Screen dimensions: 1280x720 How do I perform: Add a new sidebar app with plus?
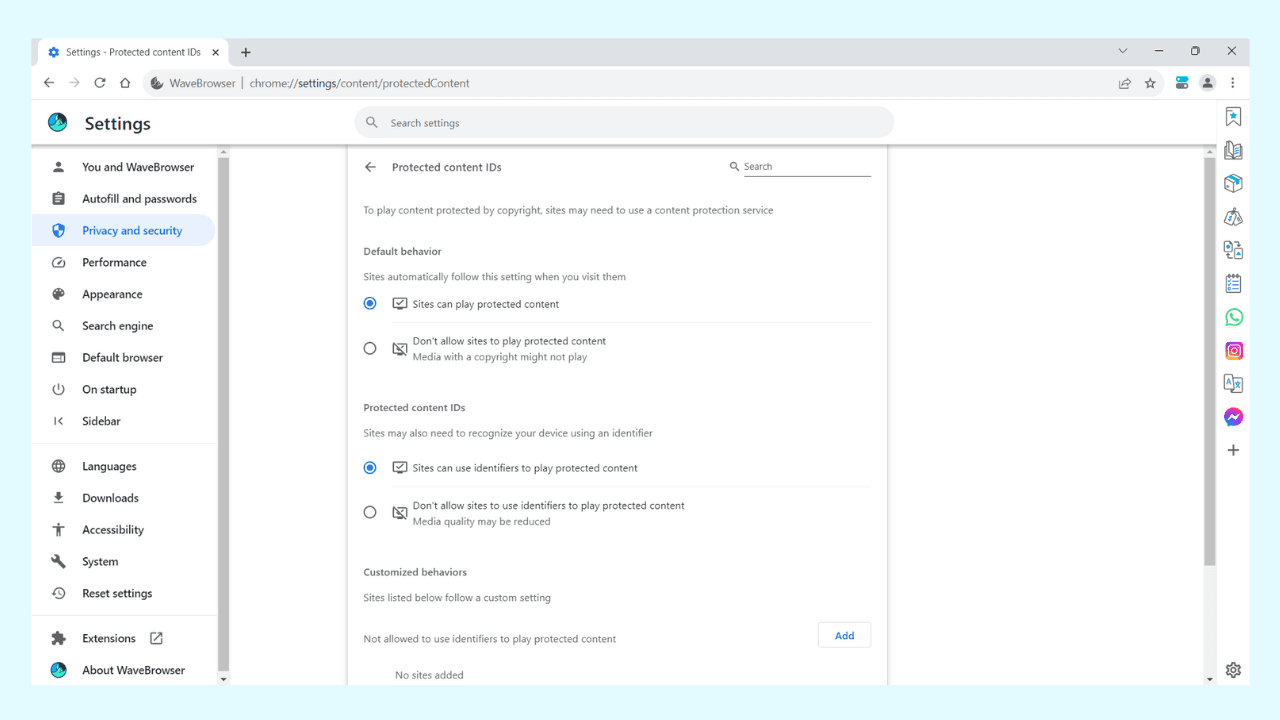pyautogui.click(x=1233, y=450)
